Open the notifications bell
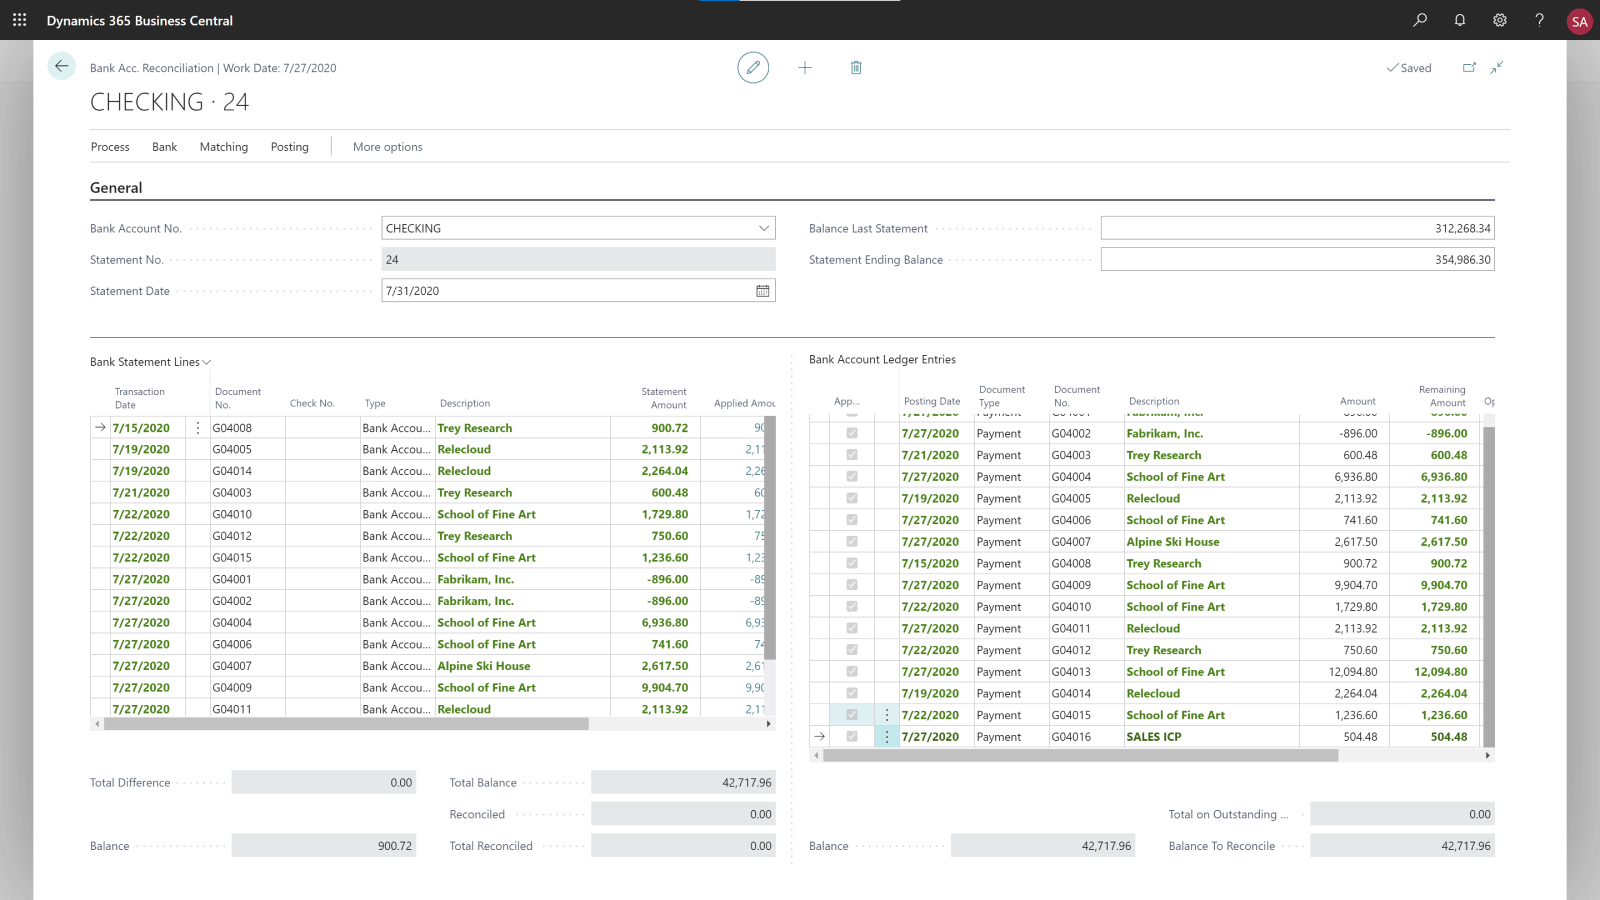The width and height of the screenshot is (1600, 900). [1460, 20]
